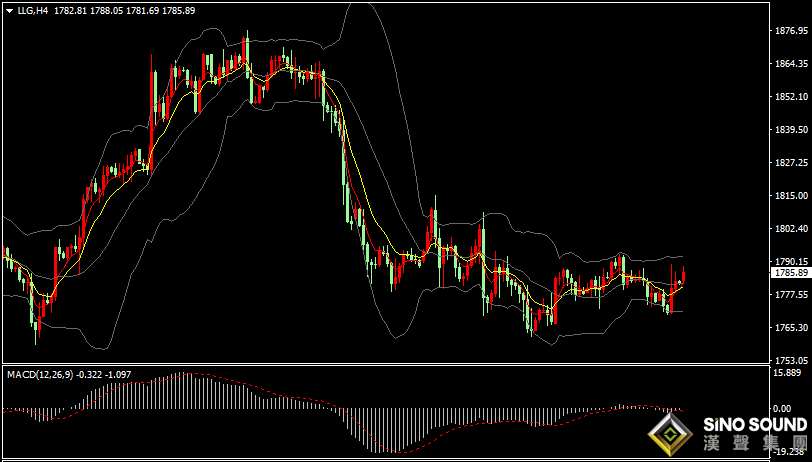Click the Sino Sound diamond logo icon

pos(671,433)
